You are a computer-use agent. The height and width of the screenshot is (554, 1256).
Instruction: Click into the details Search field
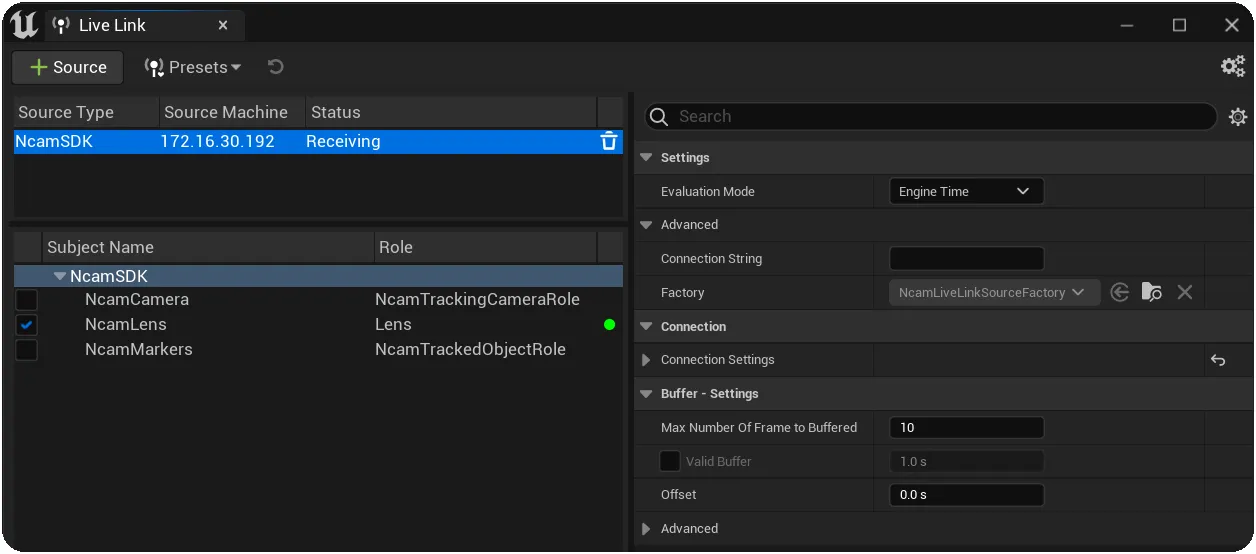(x=932, y=116)
